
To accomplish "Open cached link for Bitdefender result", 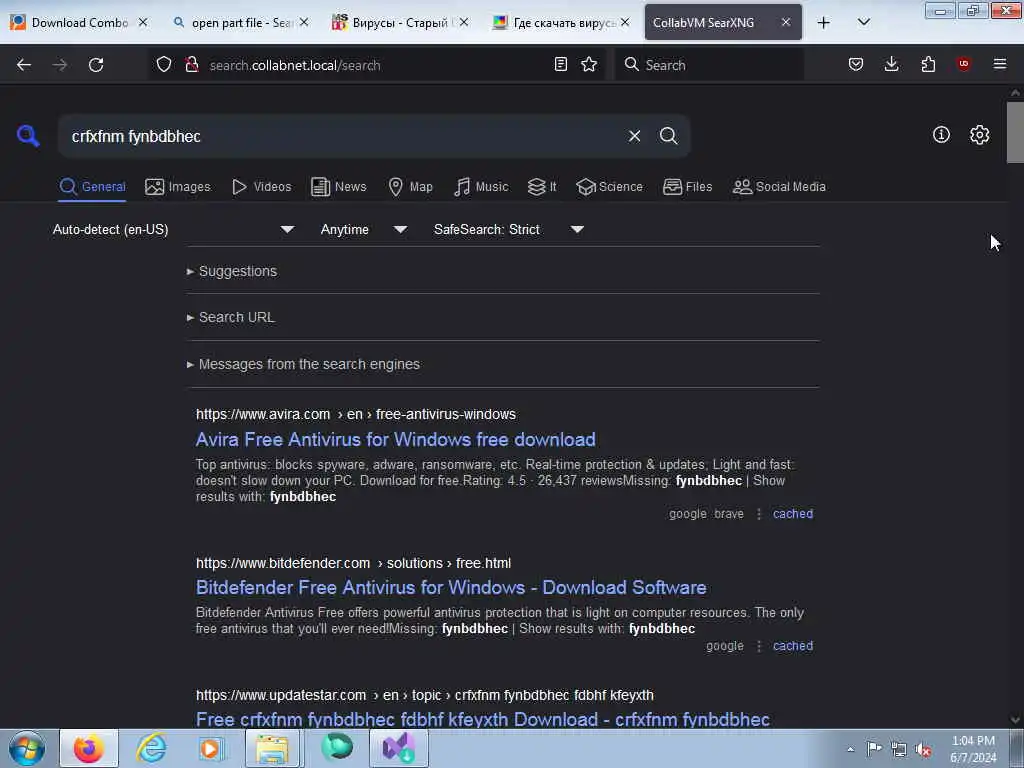I will pos(793,646).
